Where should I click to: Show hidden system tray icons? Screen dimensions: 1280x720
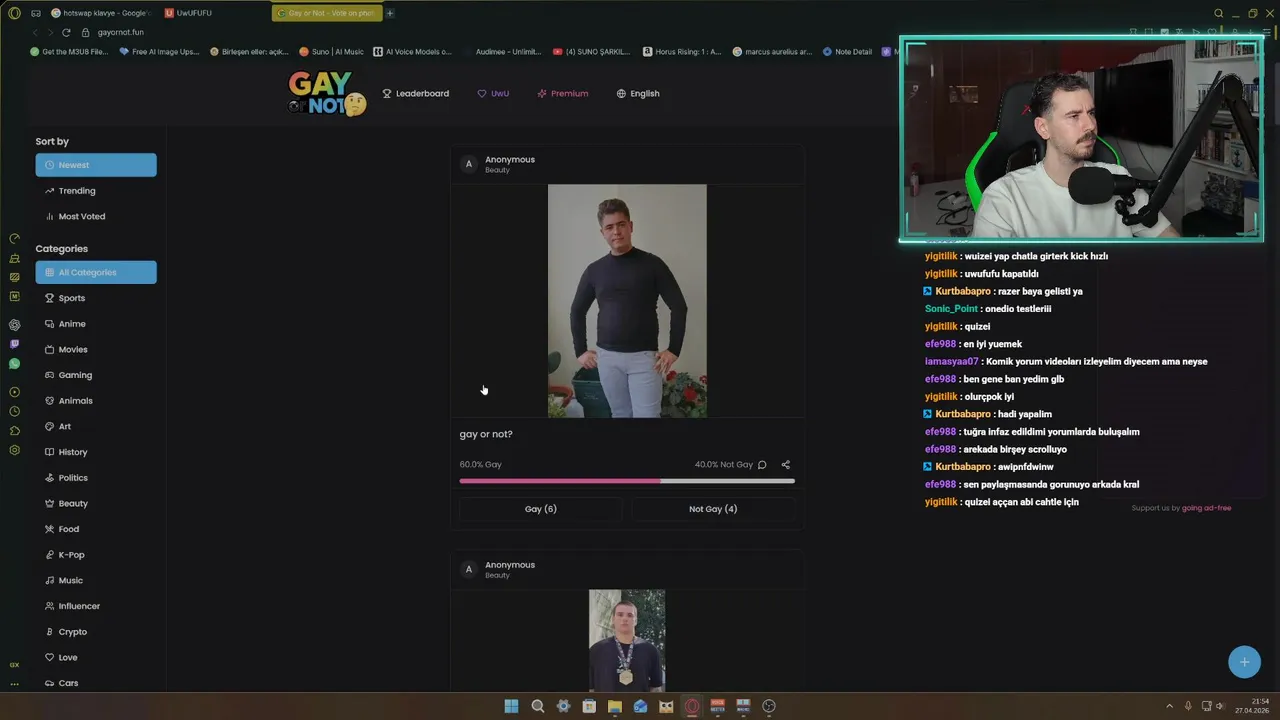pos(1169,706)
